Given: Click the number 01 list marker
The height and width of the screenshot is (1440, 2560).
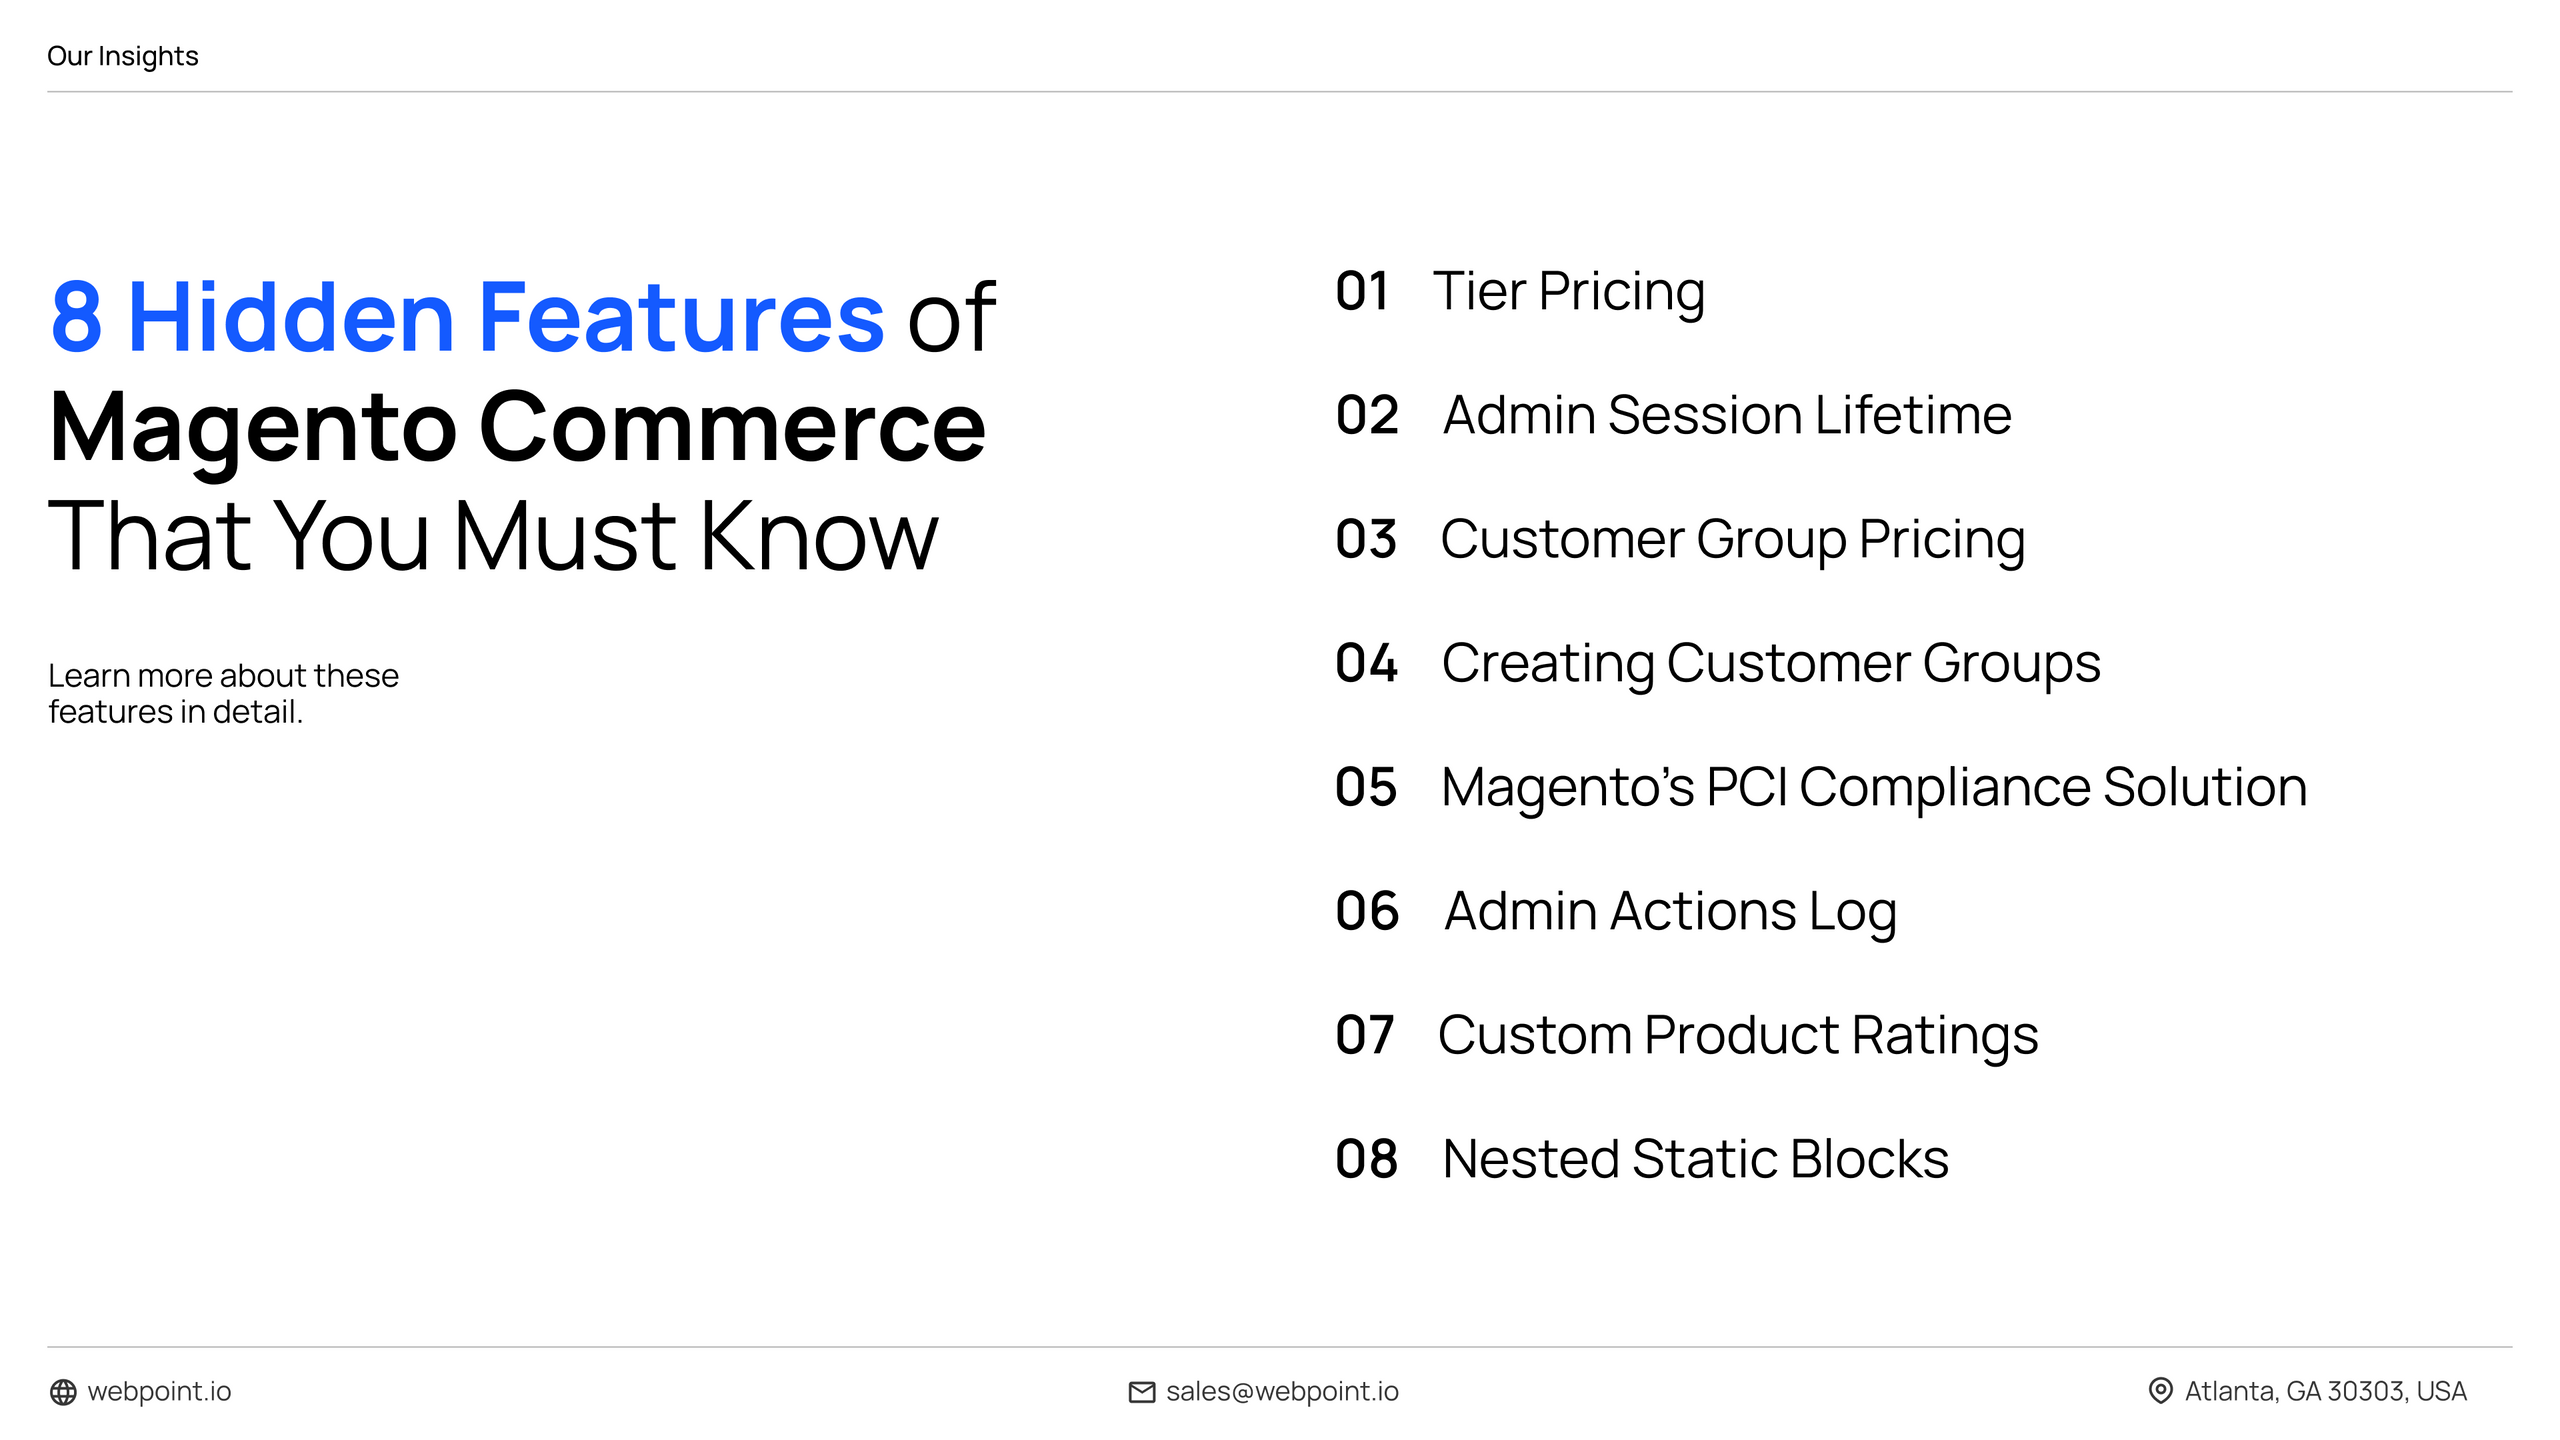Looking at the screenshot, I should coord(1362,291).
